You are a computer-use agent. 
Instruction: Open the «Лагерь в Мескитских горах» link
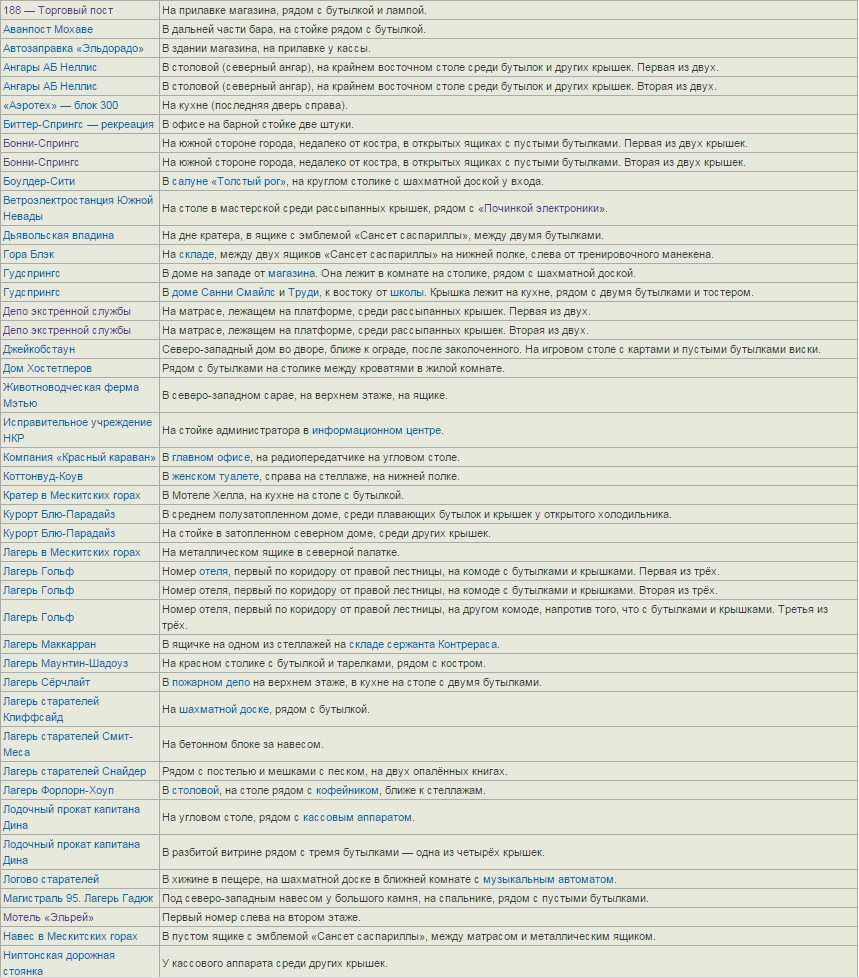click(x=72, y=553)
